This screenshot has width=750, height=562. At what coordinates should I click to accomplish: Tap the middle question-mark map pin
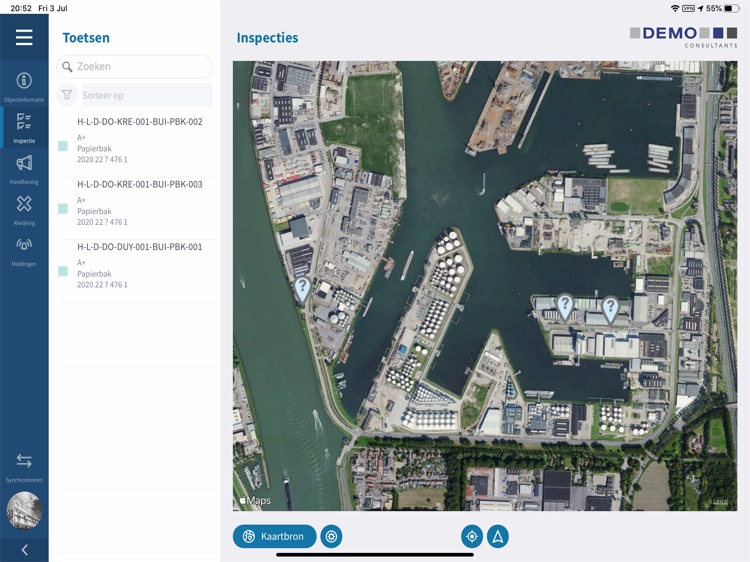[565, 306]
